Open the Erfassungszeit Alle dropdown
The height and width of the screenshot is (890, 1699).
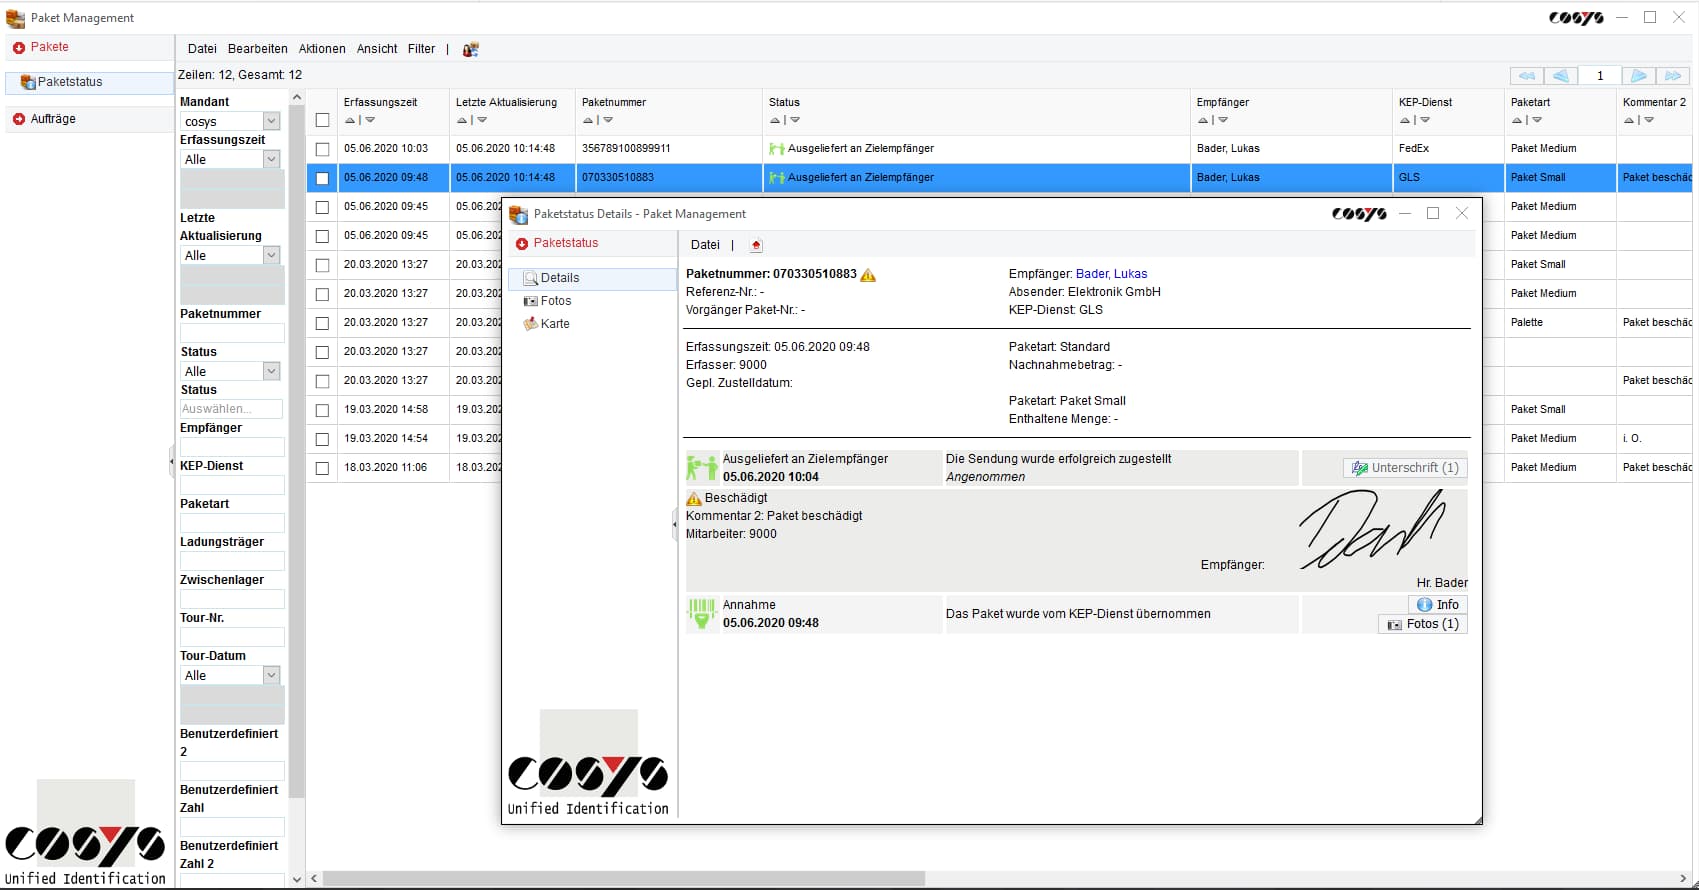point(271,159)
